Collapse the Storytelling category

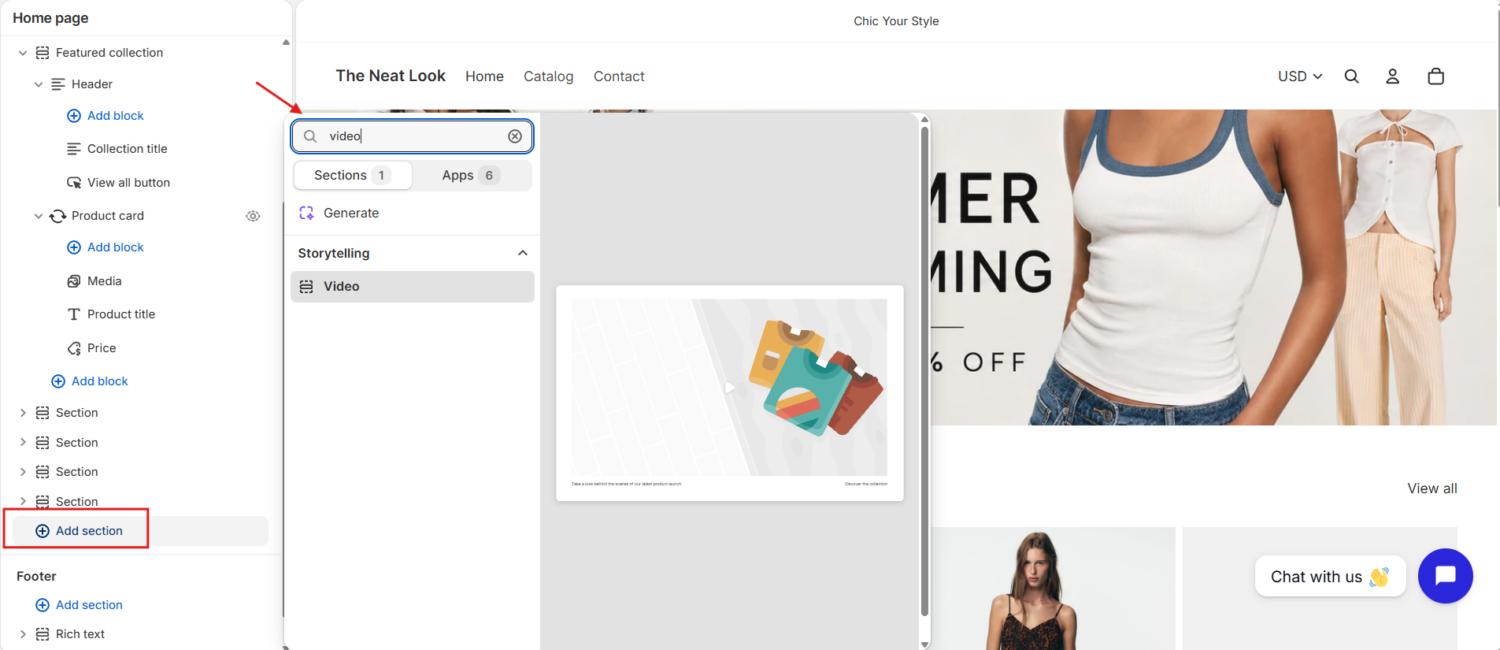click(522, 253)
